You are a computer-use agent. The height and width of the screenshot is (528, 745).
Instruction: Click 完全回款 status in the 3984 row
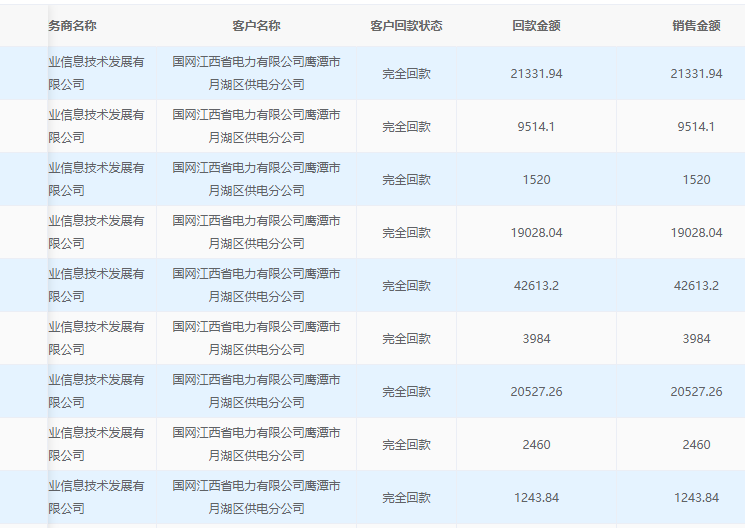pos(406,339)
